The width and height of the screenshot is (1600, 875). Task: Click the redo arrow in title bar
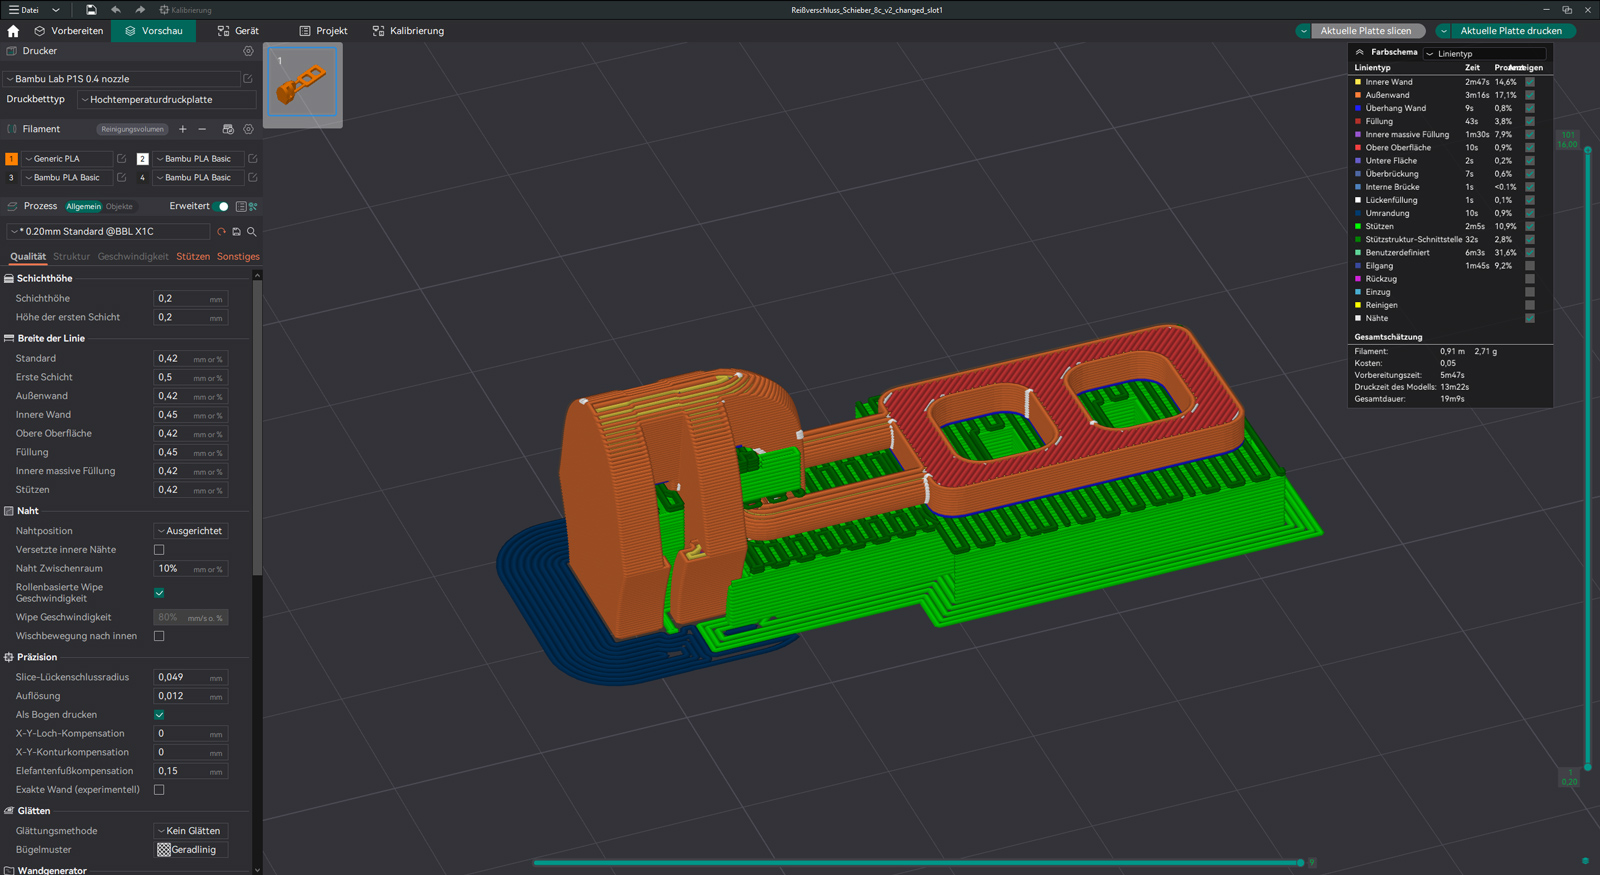click(x=140, y=10)
